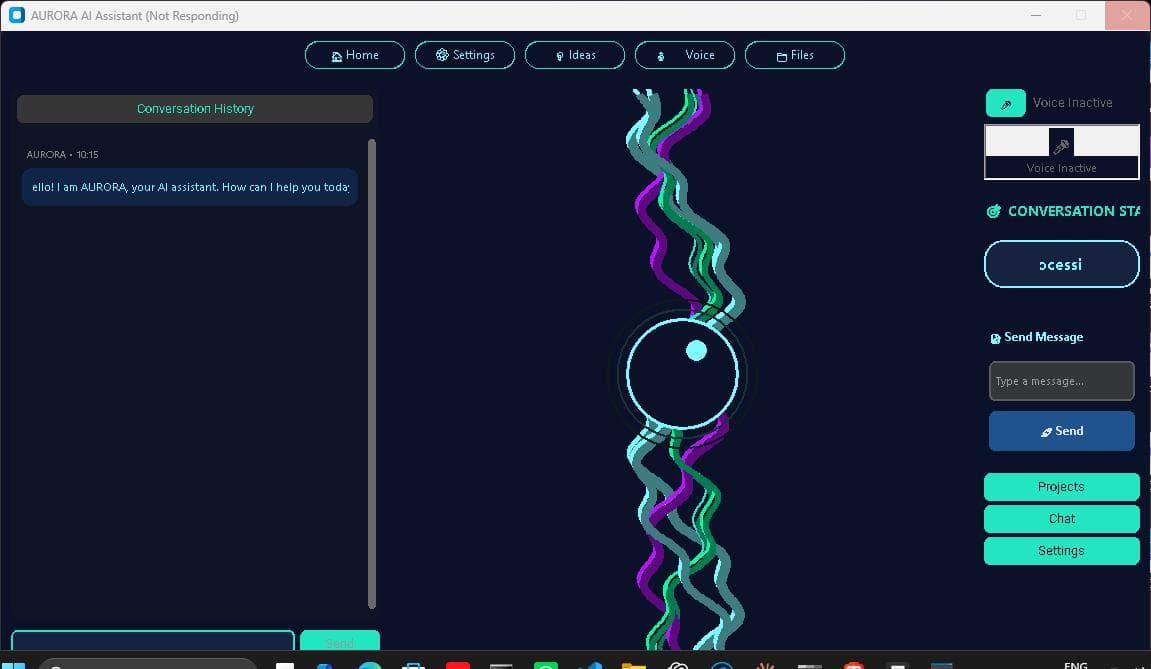
Task: Click the faded Send button below conversation history
Action: coord(340,641)
